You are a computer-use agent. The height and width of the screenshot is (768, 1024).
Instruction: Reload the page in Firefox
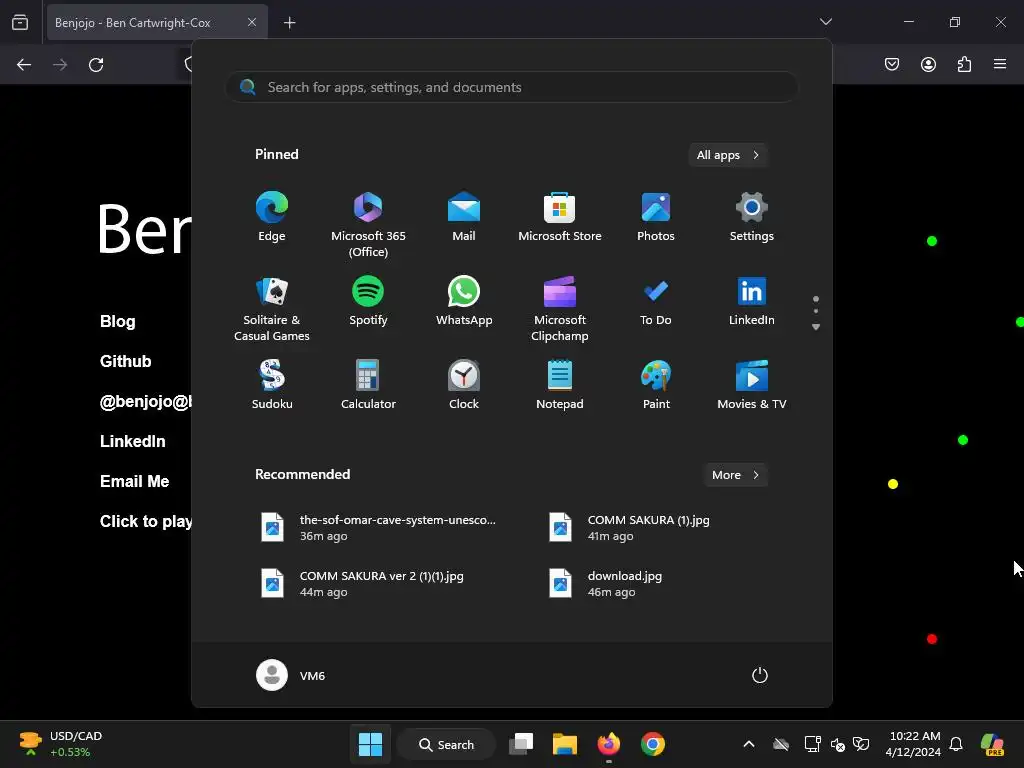tap(96, 64)
